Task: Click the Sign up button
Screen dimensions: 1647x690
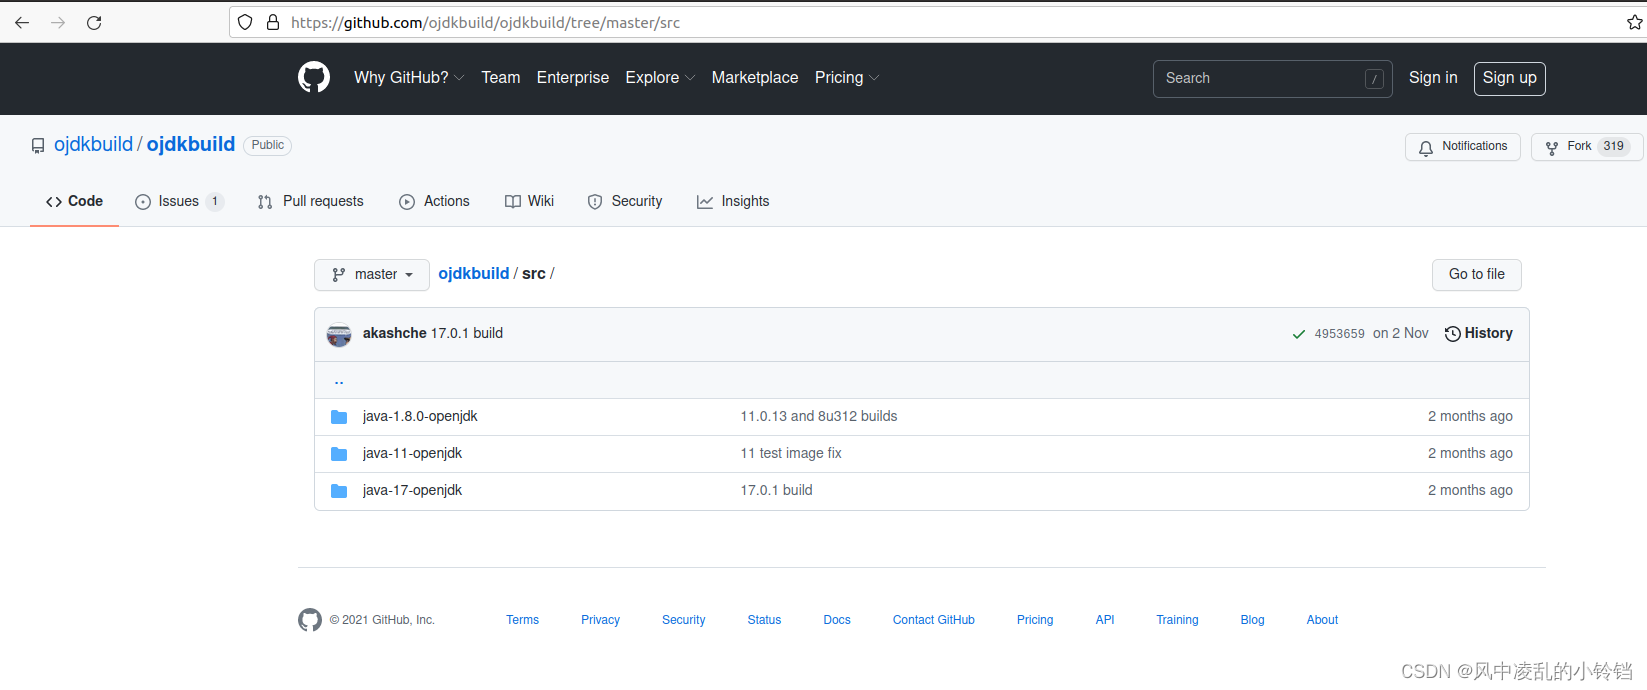Action: (1510, 78)
